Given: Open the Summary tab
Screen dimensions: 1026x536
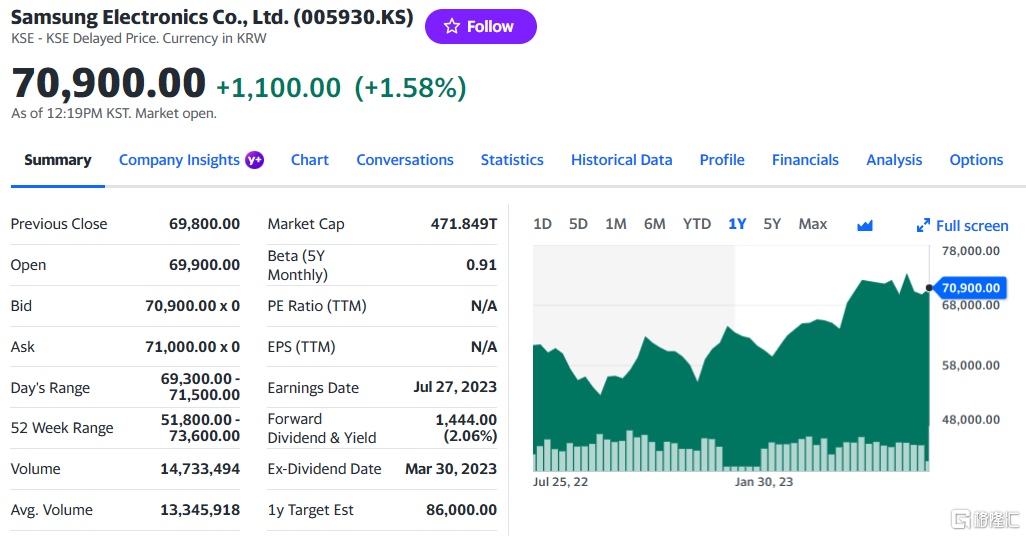Looking at the screenshot, I should click(58, 160).
